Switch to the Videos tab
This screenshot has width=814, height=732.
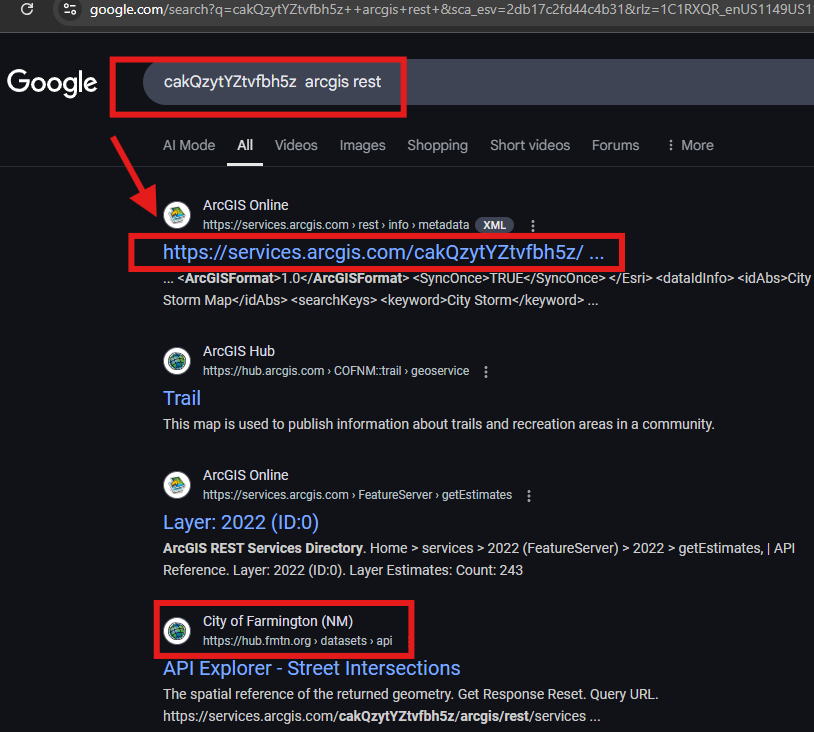296,145
